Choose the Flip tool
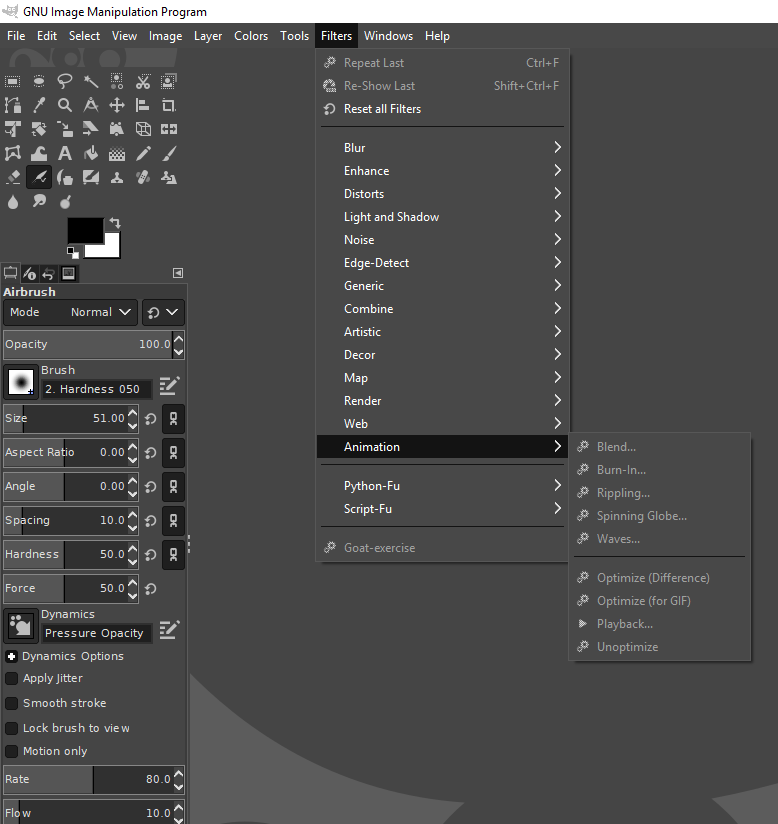The width and height of the screenshot is (778, 824). click(x=169, y=129)
